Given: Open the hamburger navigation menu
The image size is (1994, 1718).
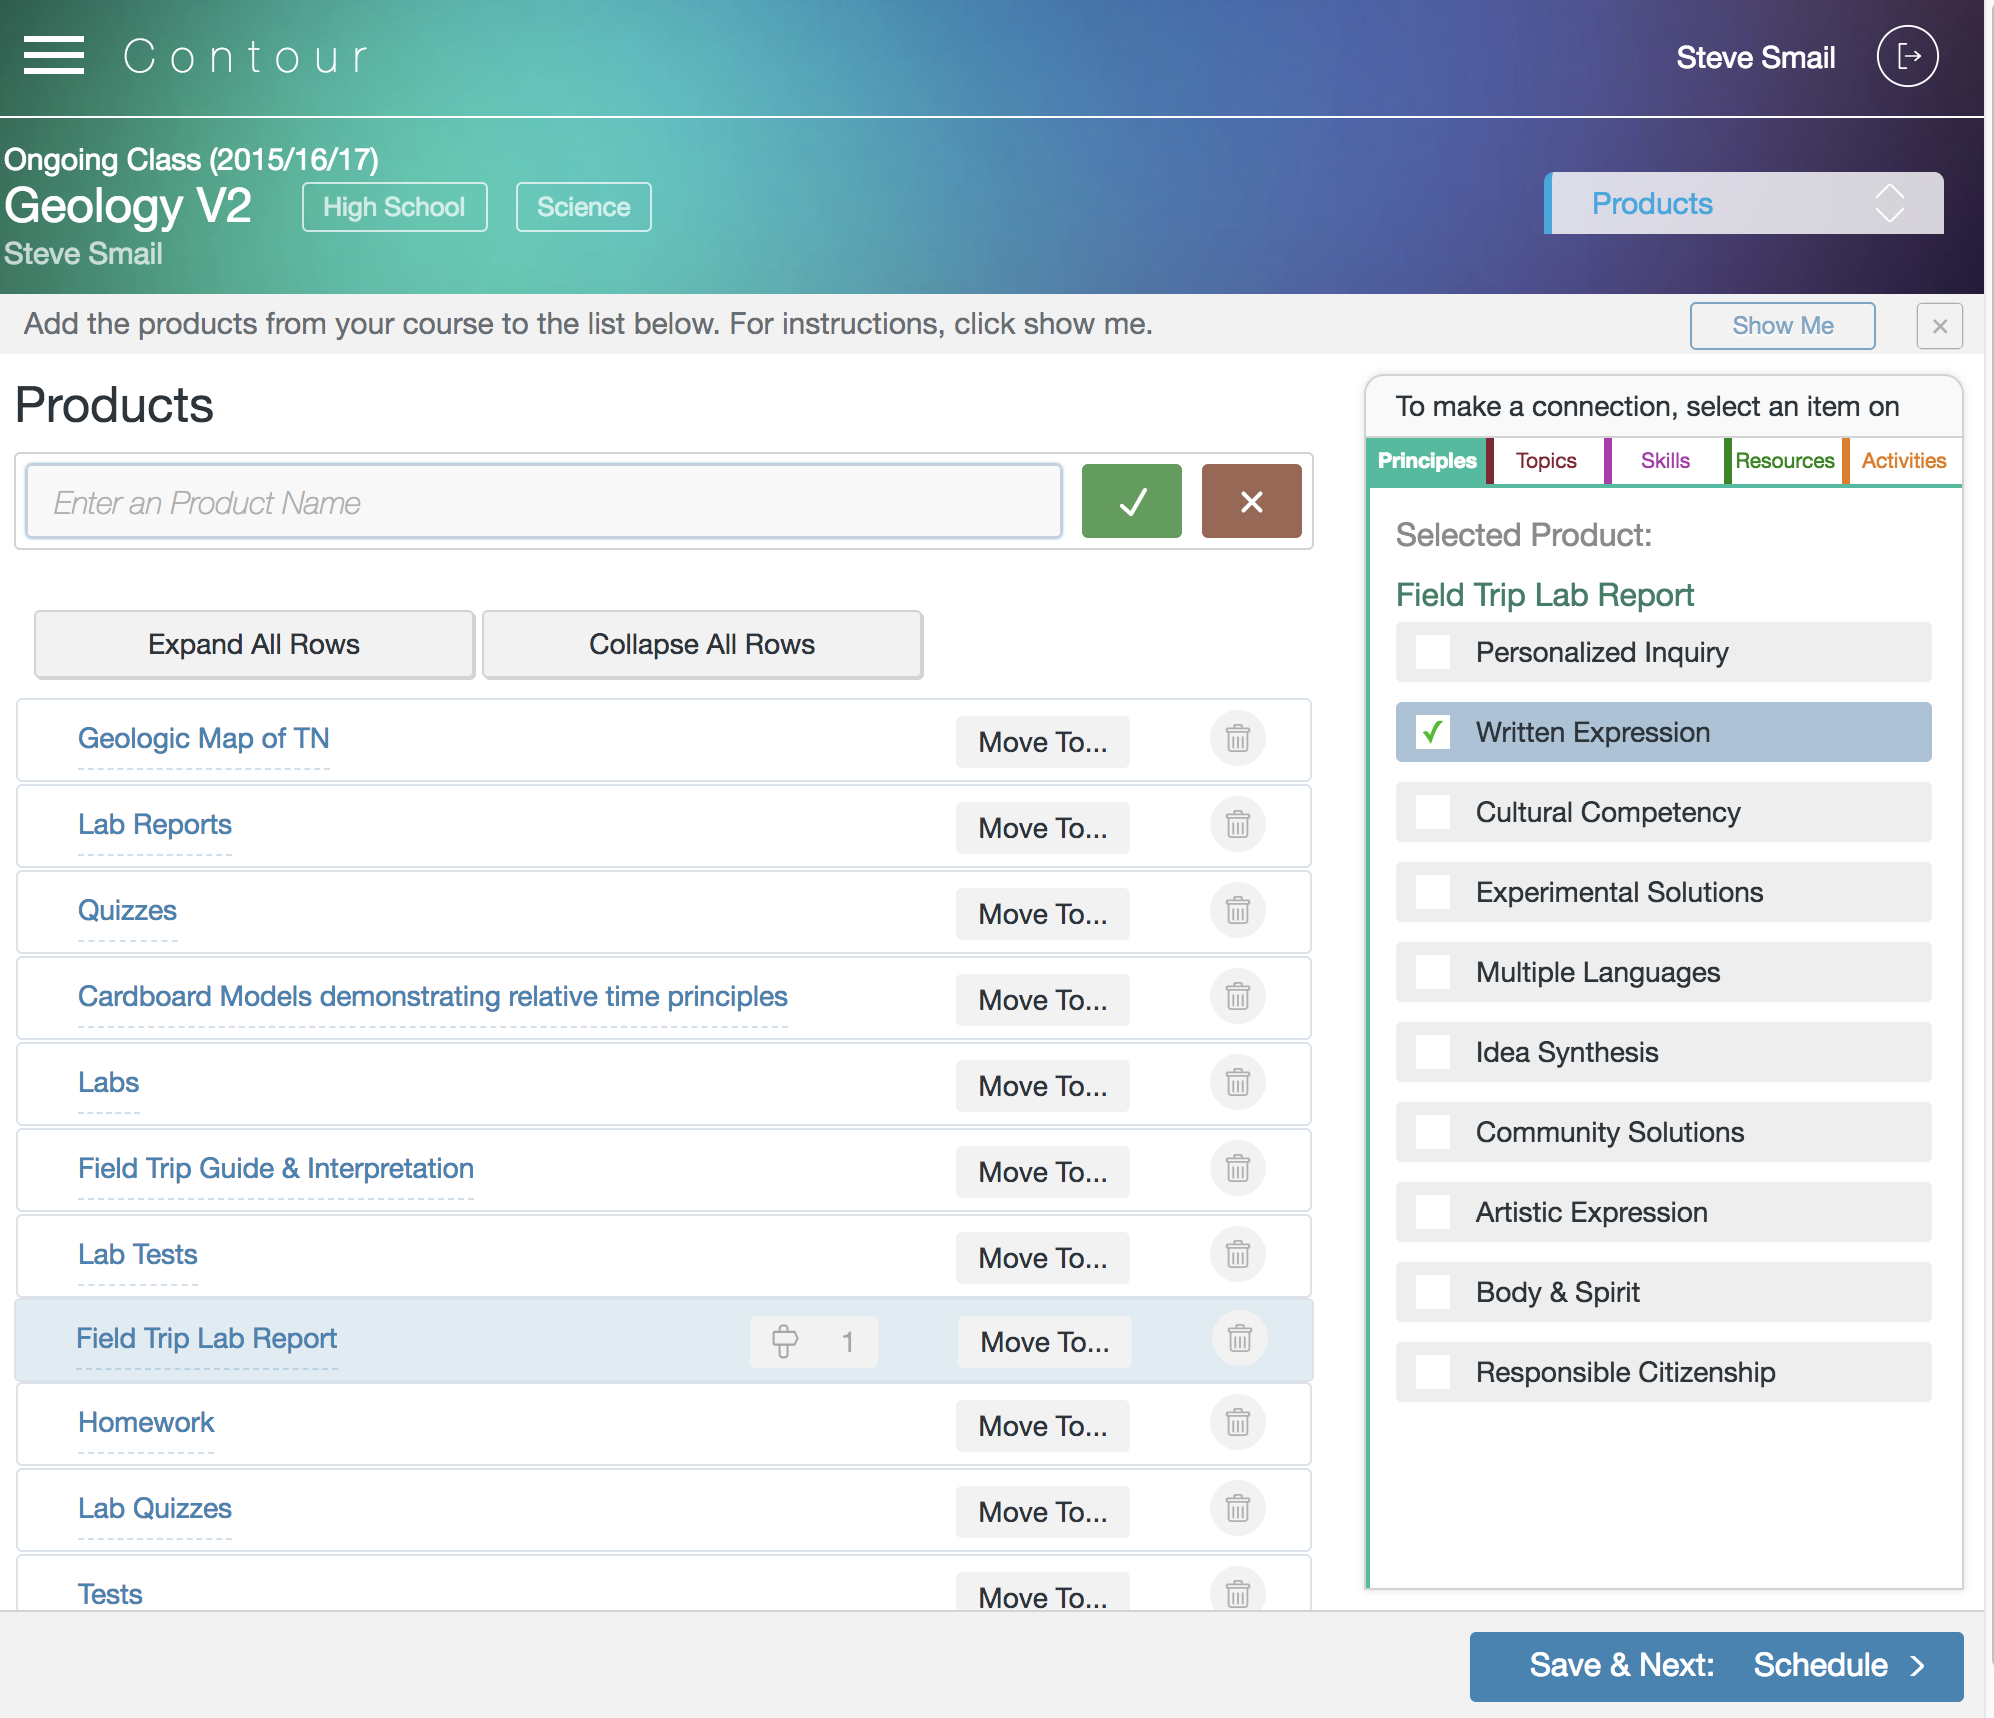Looking at the screenshot, I should click(55, 56).
